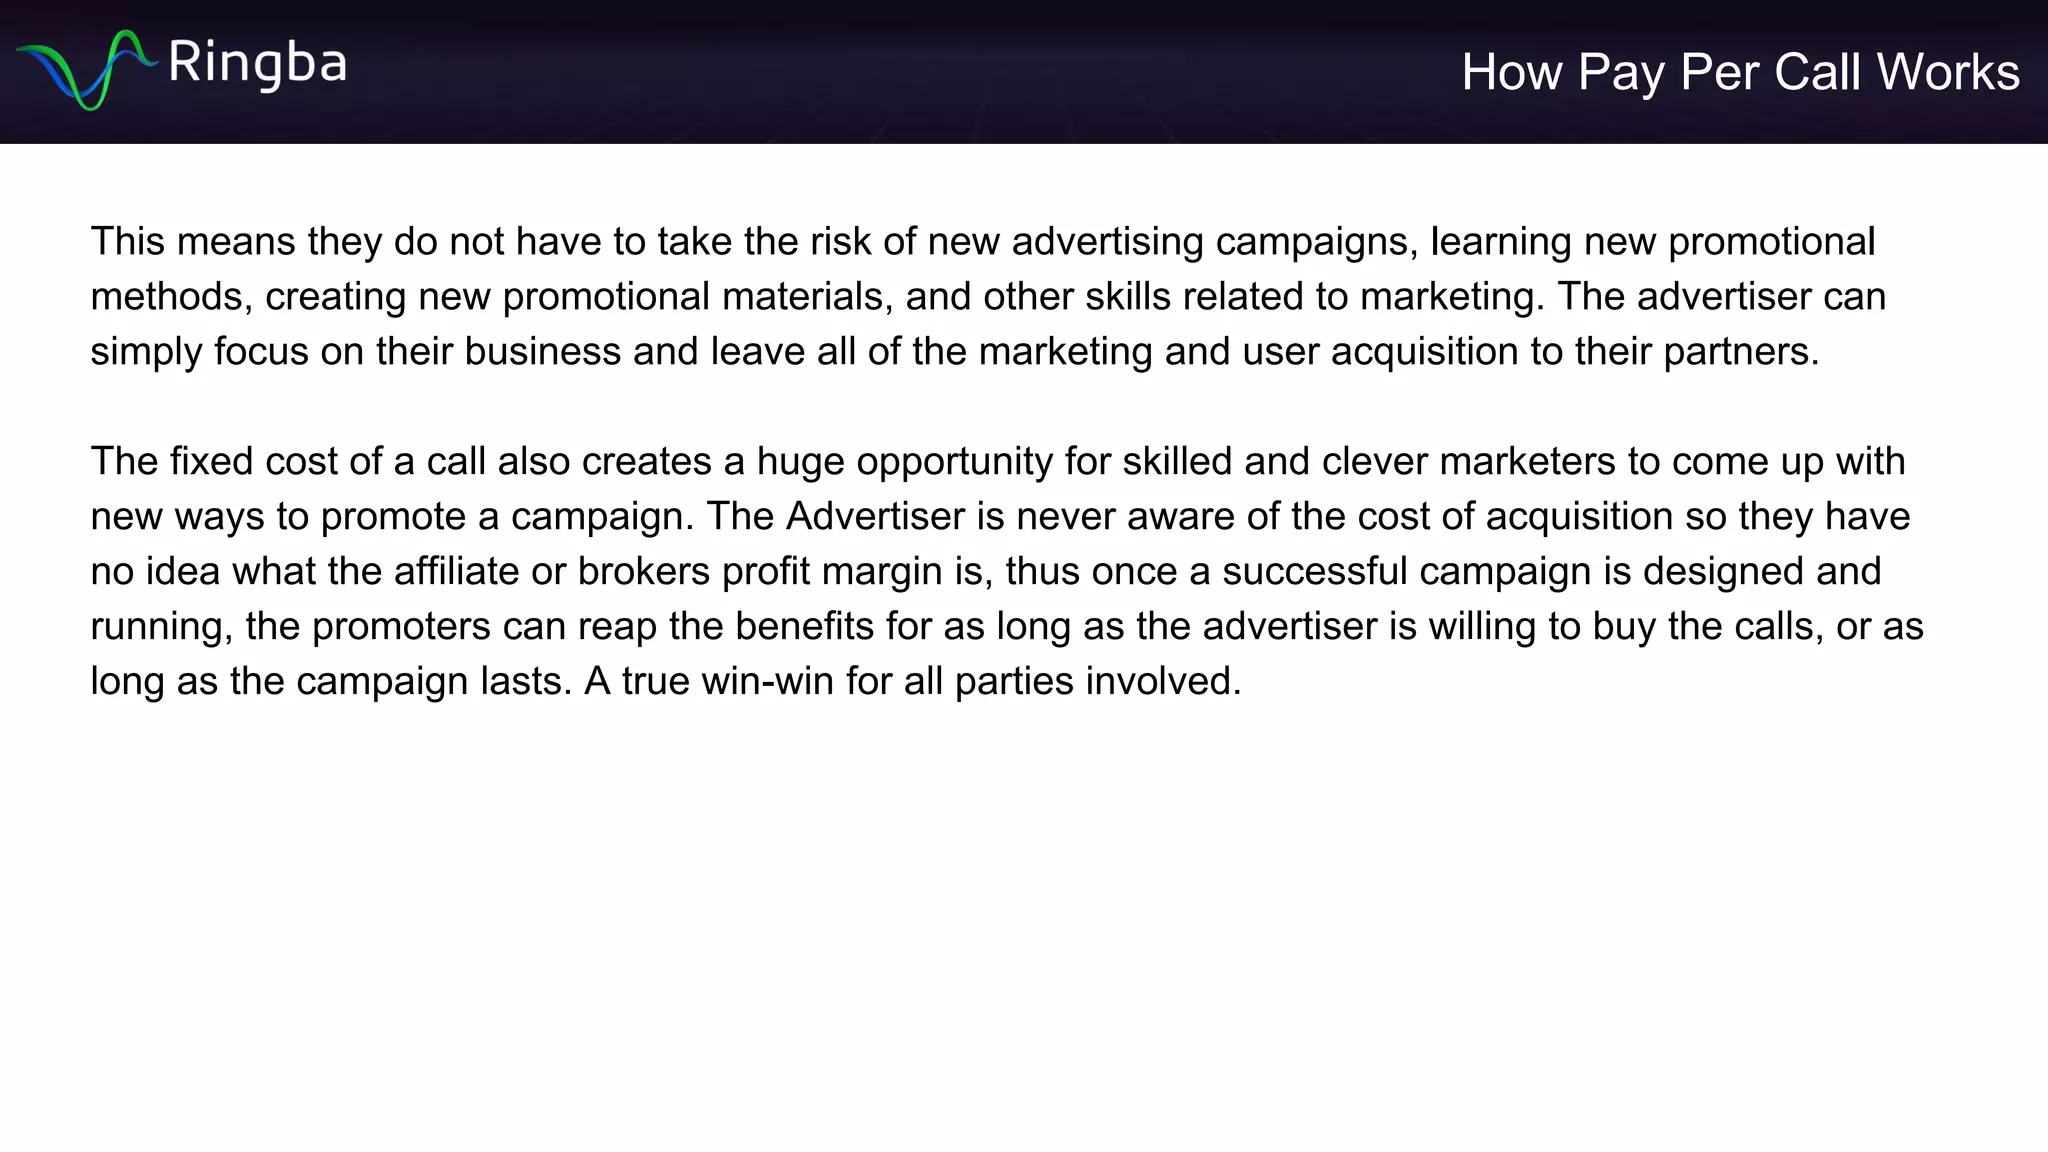The height and width of the screenshot is (1152, 2048).
Task: Click the sentence 'A true win-win for all parties involved.'
Action: tap(913, 681)
